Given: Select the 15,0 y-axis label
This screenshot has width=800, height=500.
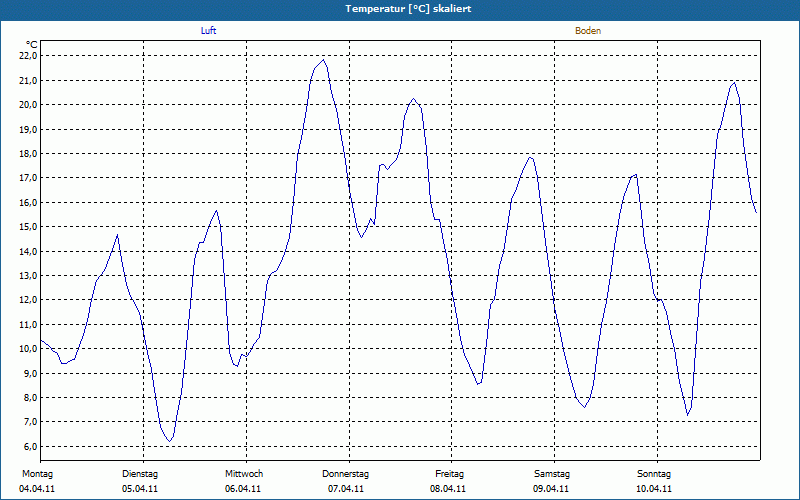Looking at the screenshot, I should (x=29, y=227).
